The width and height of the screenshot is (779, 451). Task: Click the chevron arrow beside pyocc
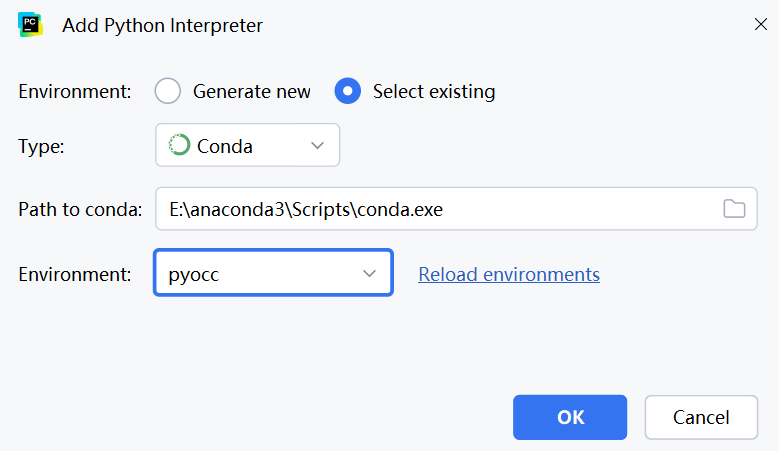point(370,273)
